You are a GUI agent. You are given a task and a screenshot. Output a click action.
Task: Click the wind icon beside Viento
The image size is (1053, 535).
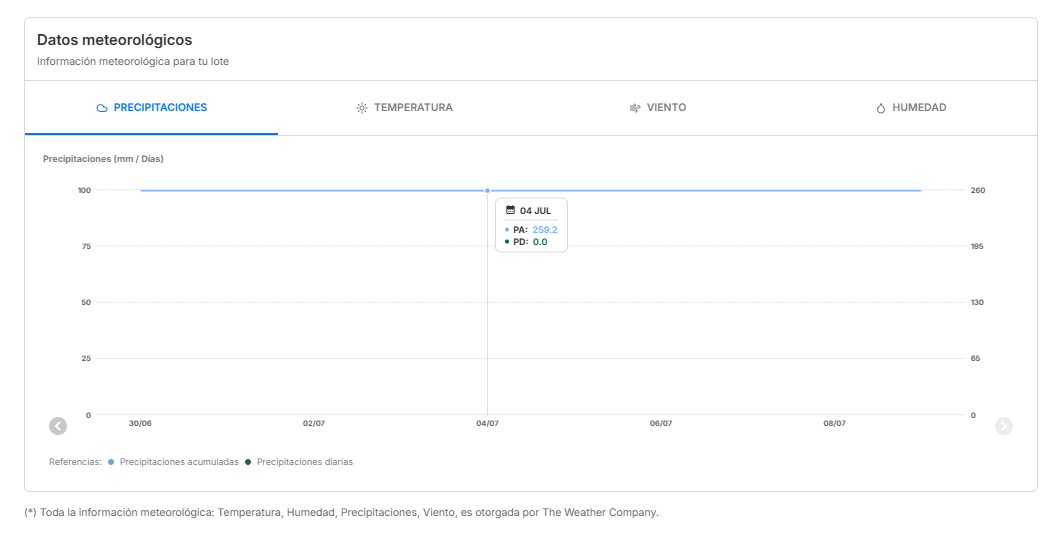pyautogui.click(x=635, y=108)
